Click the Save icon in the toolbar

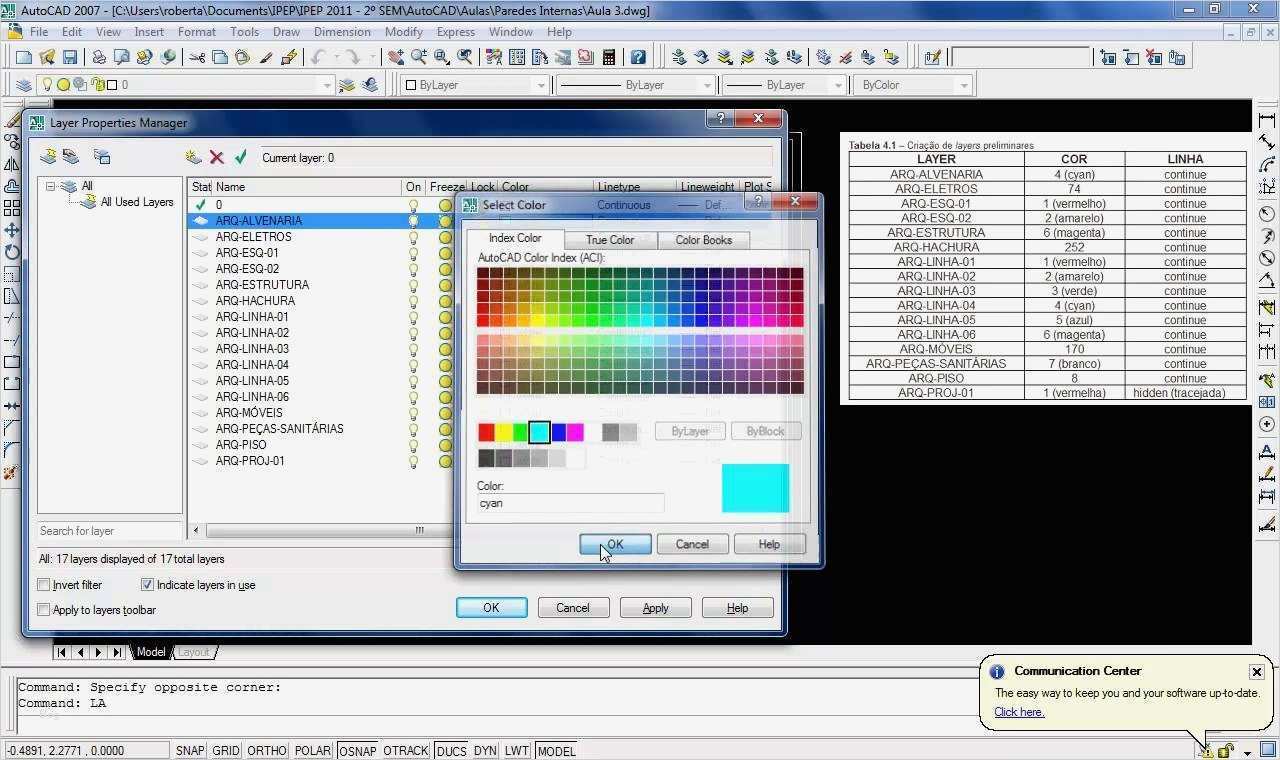[x=70, y=58]
